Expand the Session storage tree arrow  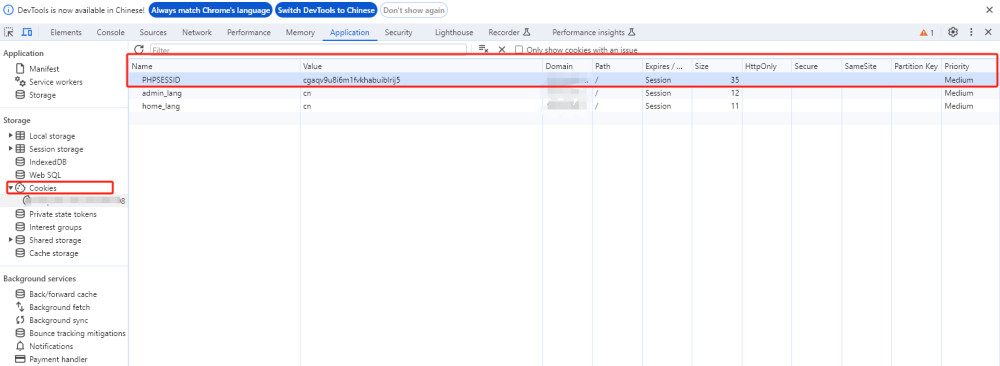(10, 149)
